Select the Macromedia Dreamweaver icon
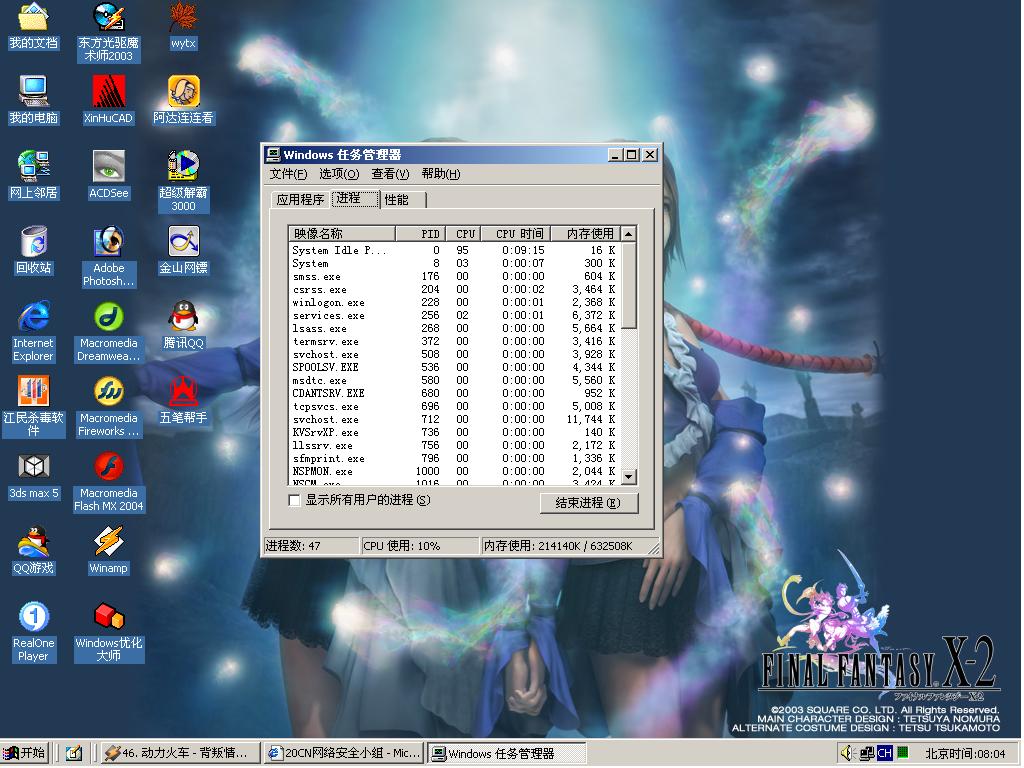This screenshot has width=1024, height=768. (108, 332)
